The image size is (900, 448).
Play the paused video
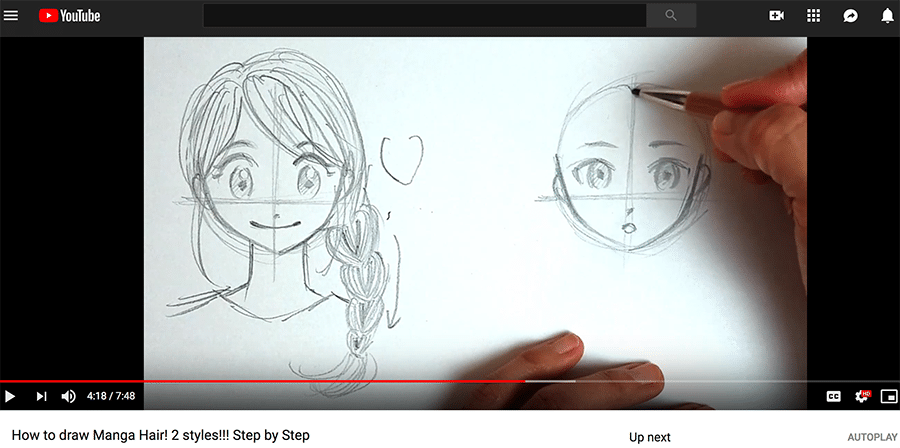pyautogui.click(x=10, y=396)
